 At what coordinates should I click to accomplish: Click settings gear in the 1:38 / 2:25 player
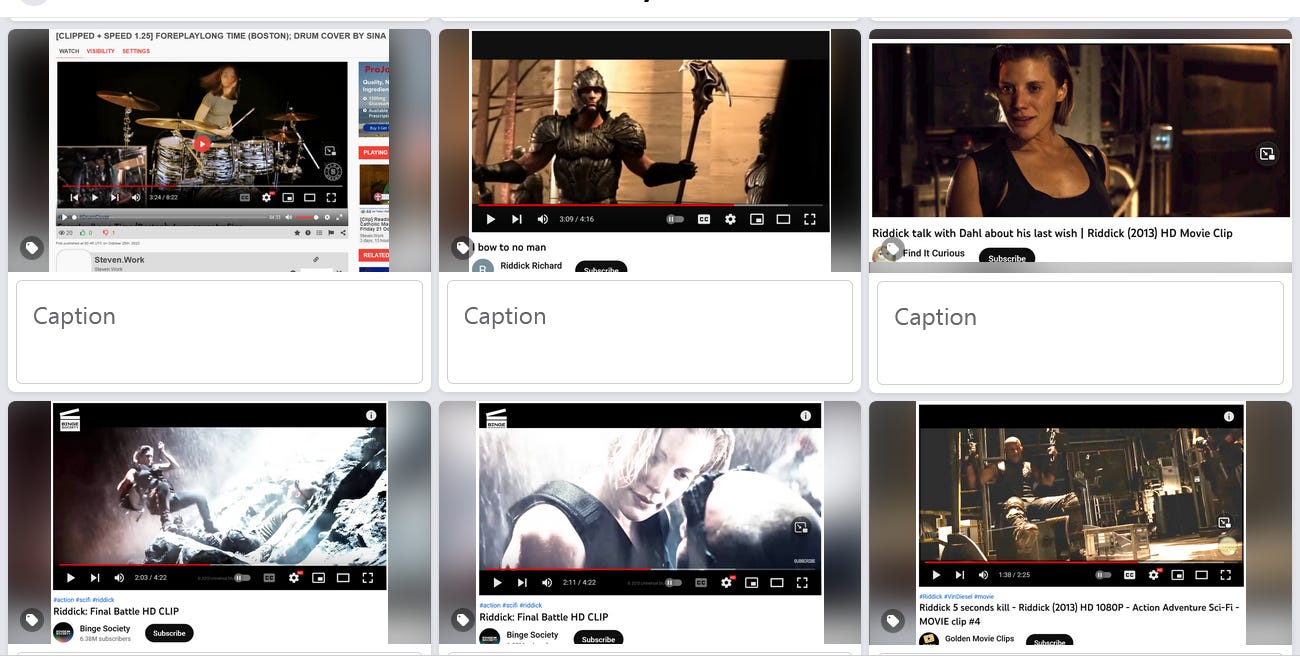click(x=1154, y=575)
